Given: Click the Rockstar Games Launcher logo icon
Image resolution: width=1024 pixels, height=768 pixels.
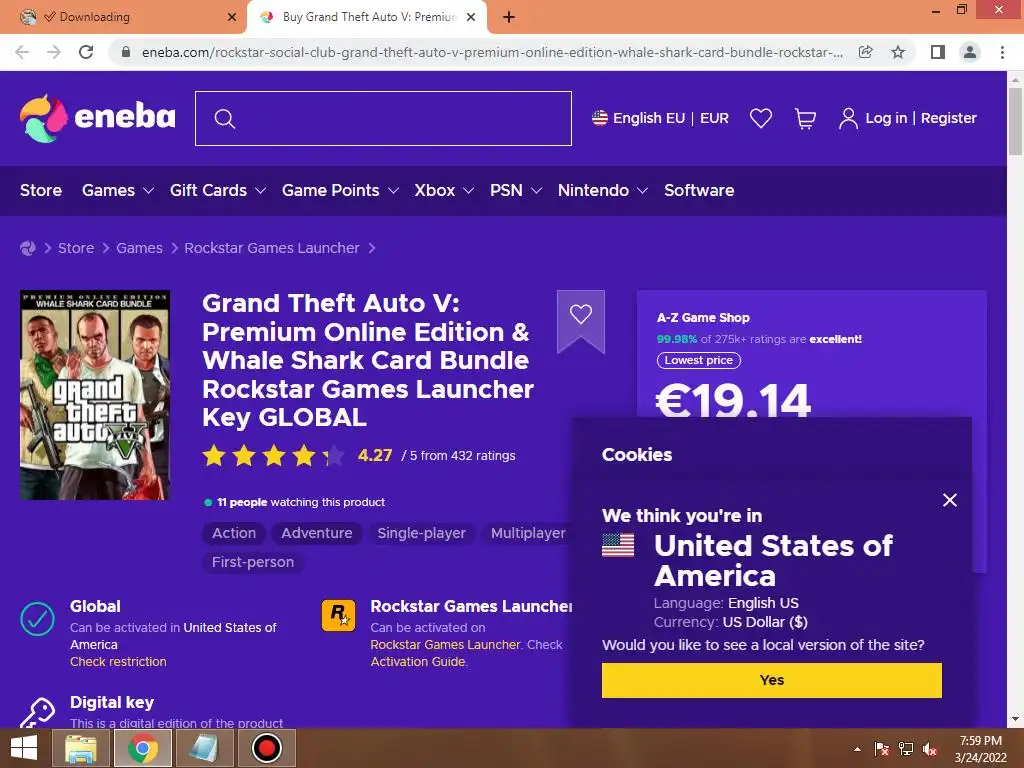Looking at the screenshot, I should [338, 615].
